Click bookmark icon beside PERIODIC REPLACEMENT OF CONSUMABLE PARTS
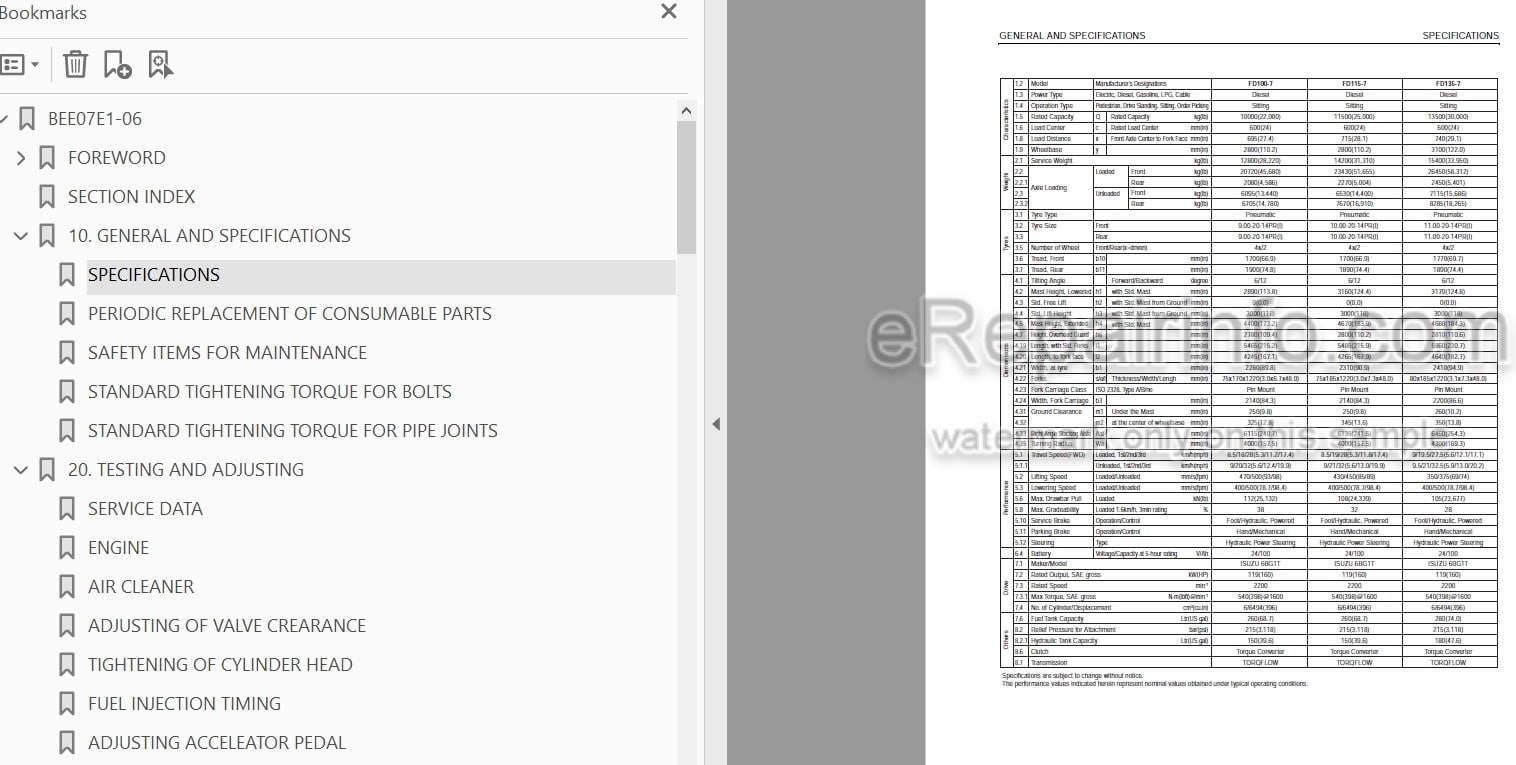The height and width of the screenshot is (765, 1516). [x=66, y=314]
